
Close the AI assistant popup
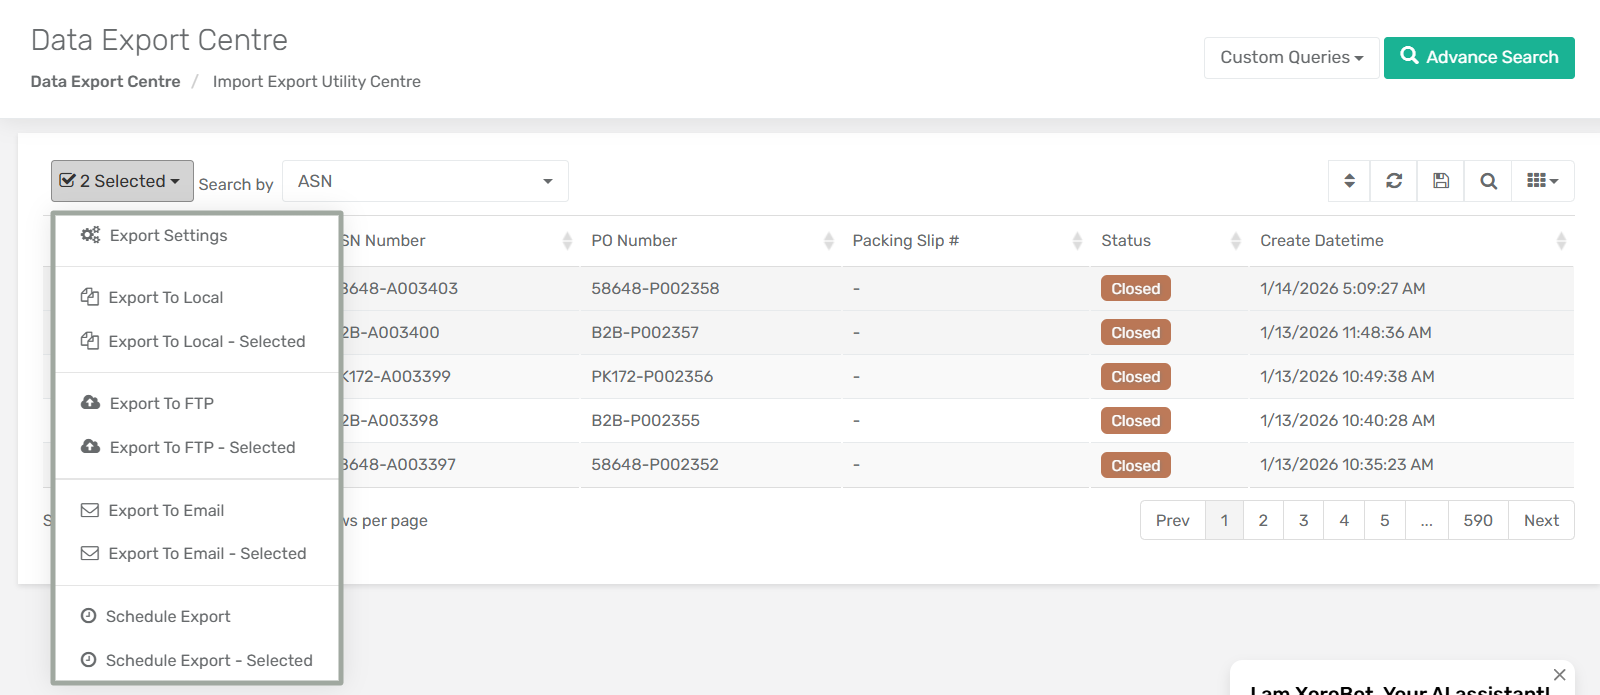click(1559, 675)
